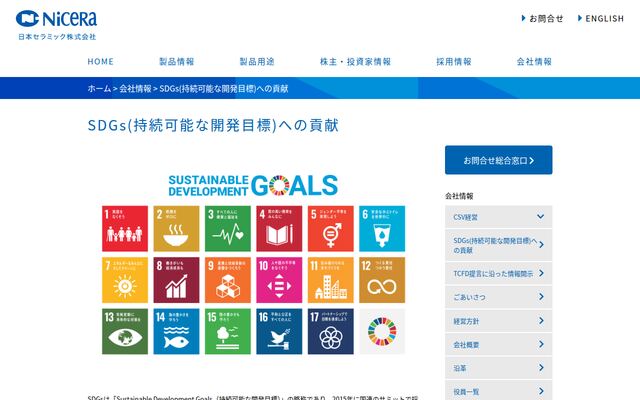Open SDGs(持続可能な開発目標)への貢献 in sidebar

point(499,245)
